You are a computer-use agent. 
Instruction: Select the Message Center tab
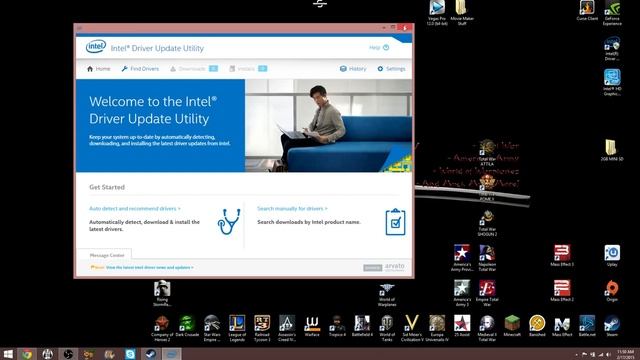tap(107, 255)
